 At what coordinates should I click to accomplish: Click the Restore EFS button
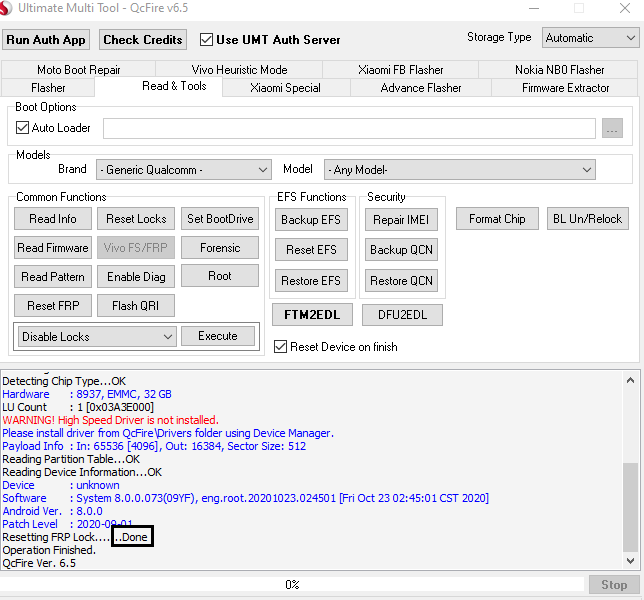[x=311, y=281]
